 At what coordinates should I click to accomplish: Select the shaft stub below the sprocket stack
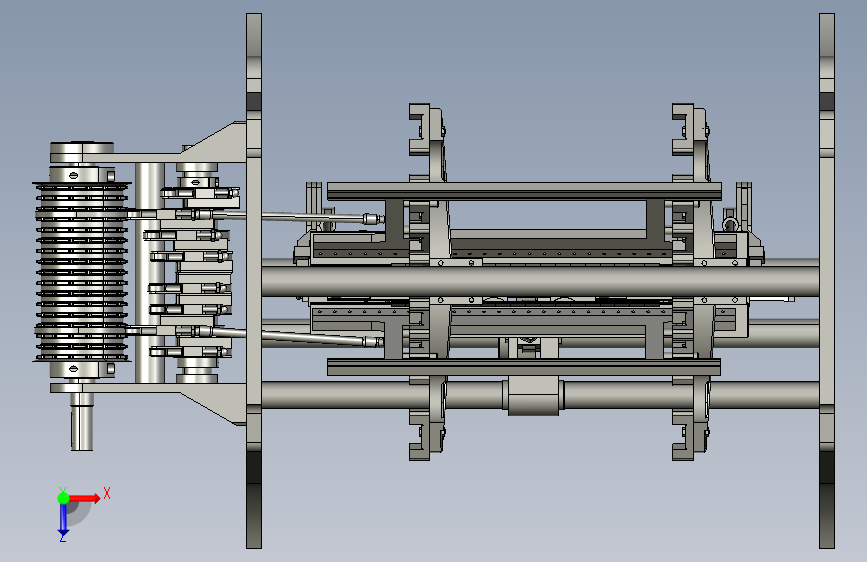tap(82, 421)
